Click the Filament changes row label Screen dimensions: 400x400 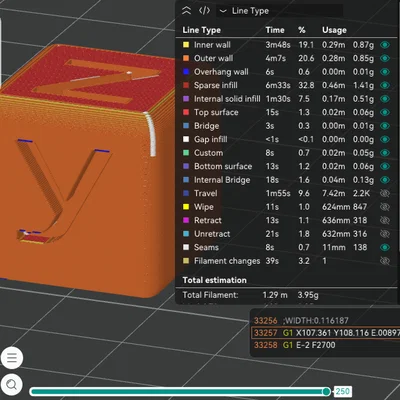coord(227,261)
